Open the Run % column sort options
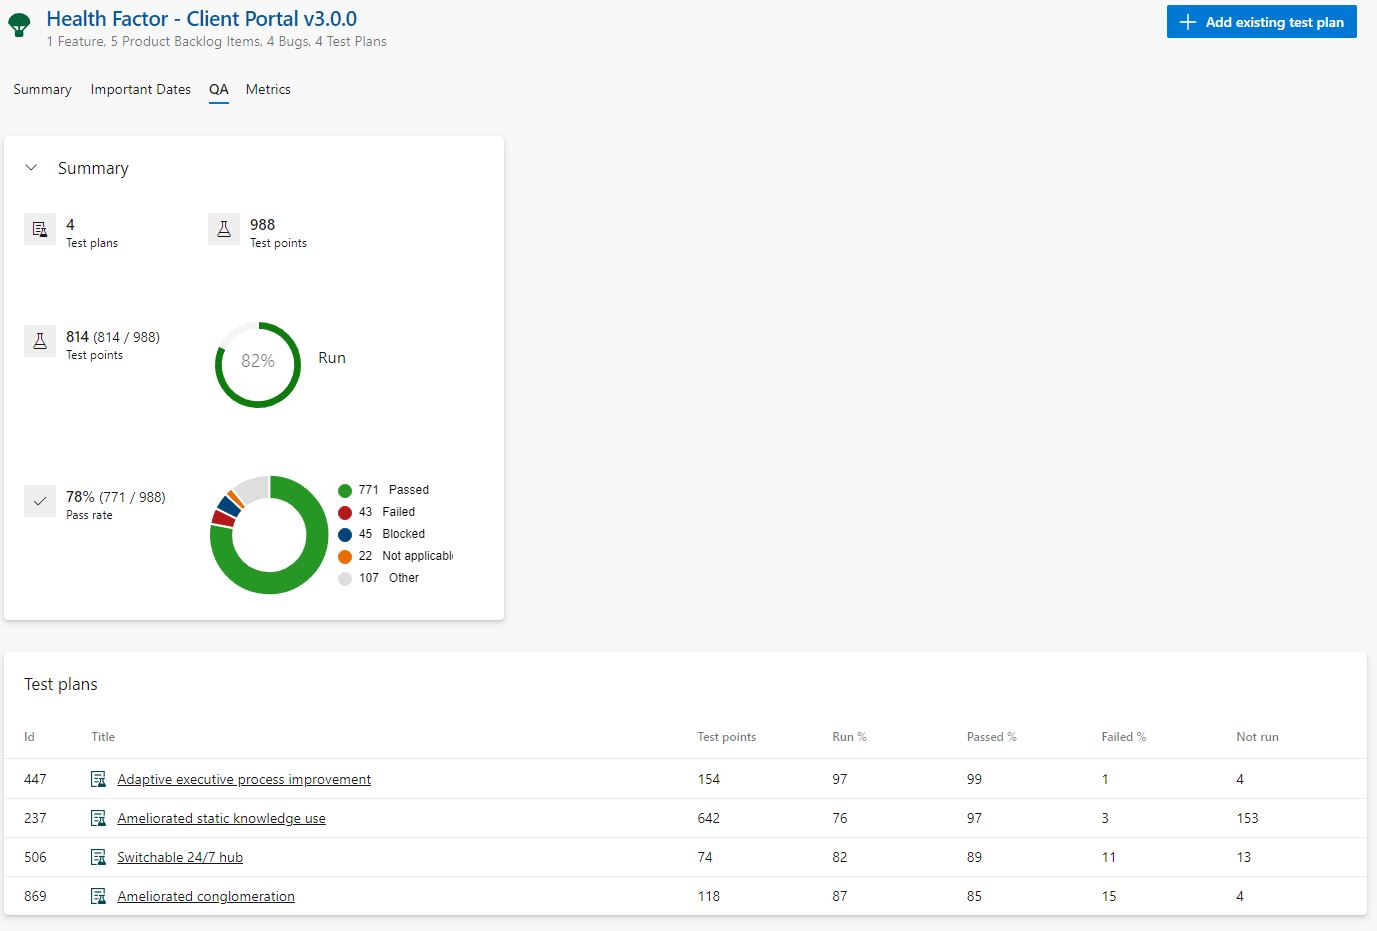The width and height of the screenshot is (1377, 931). point(849,737)
